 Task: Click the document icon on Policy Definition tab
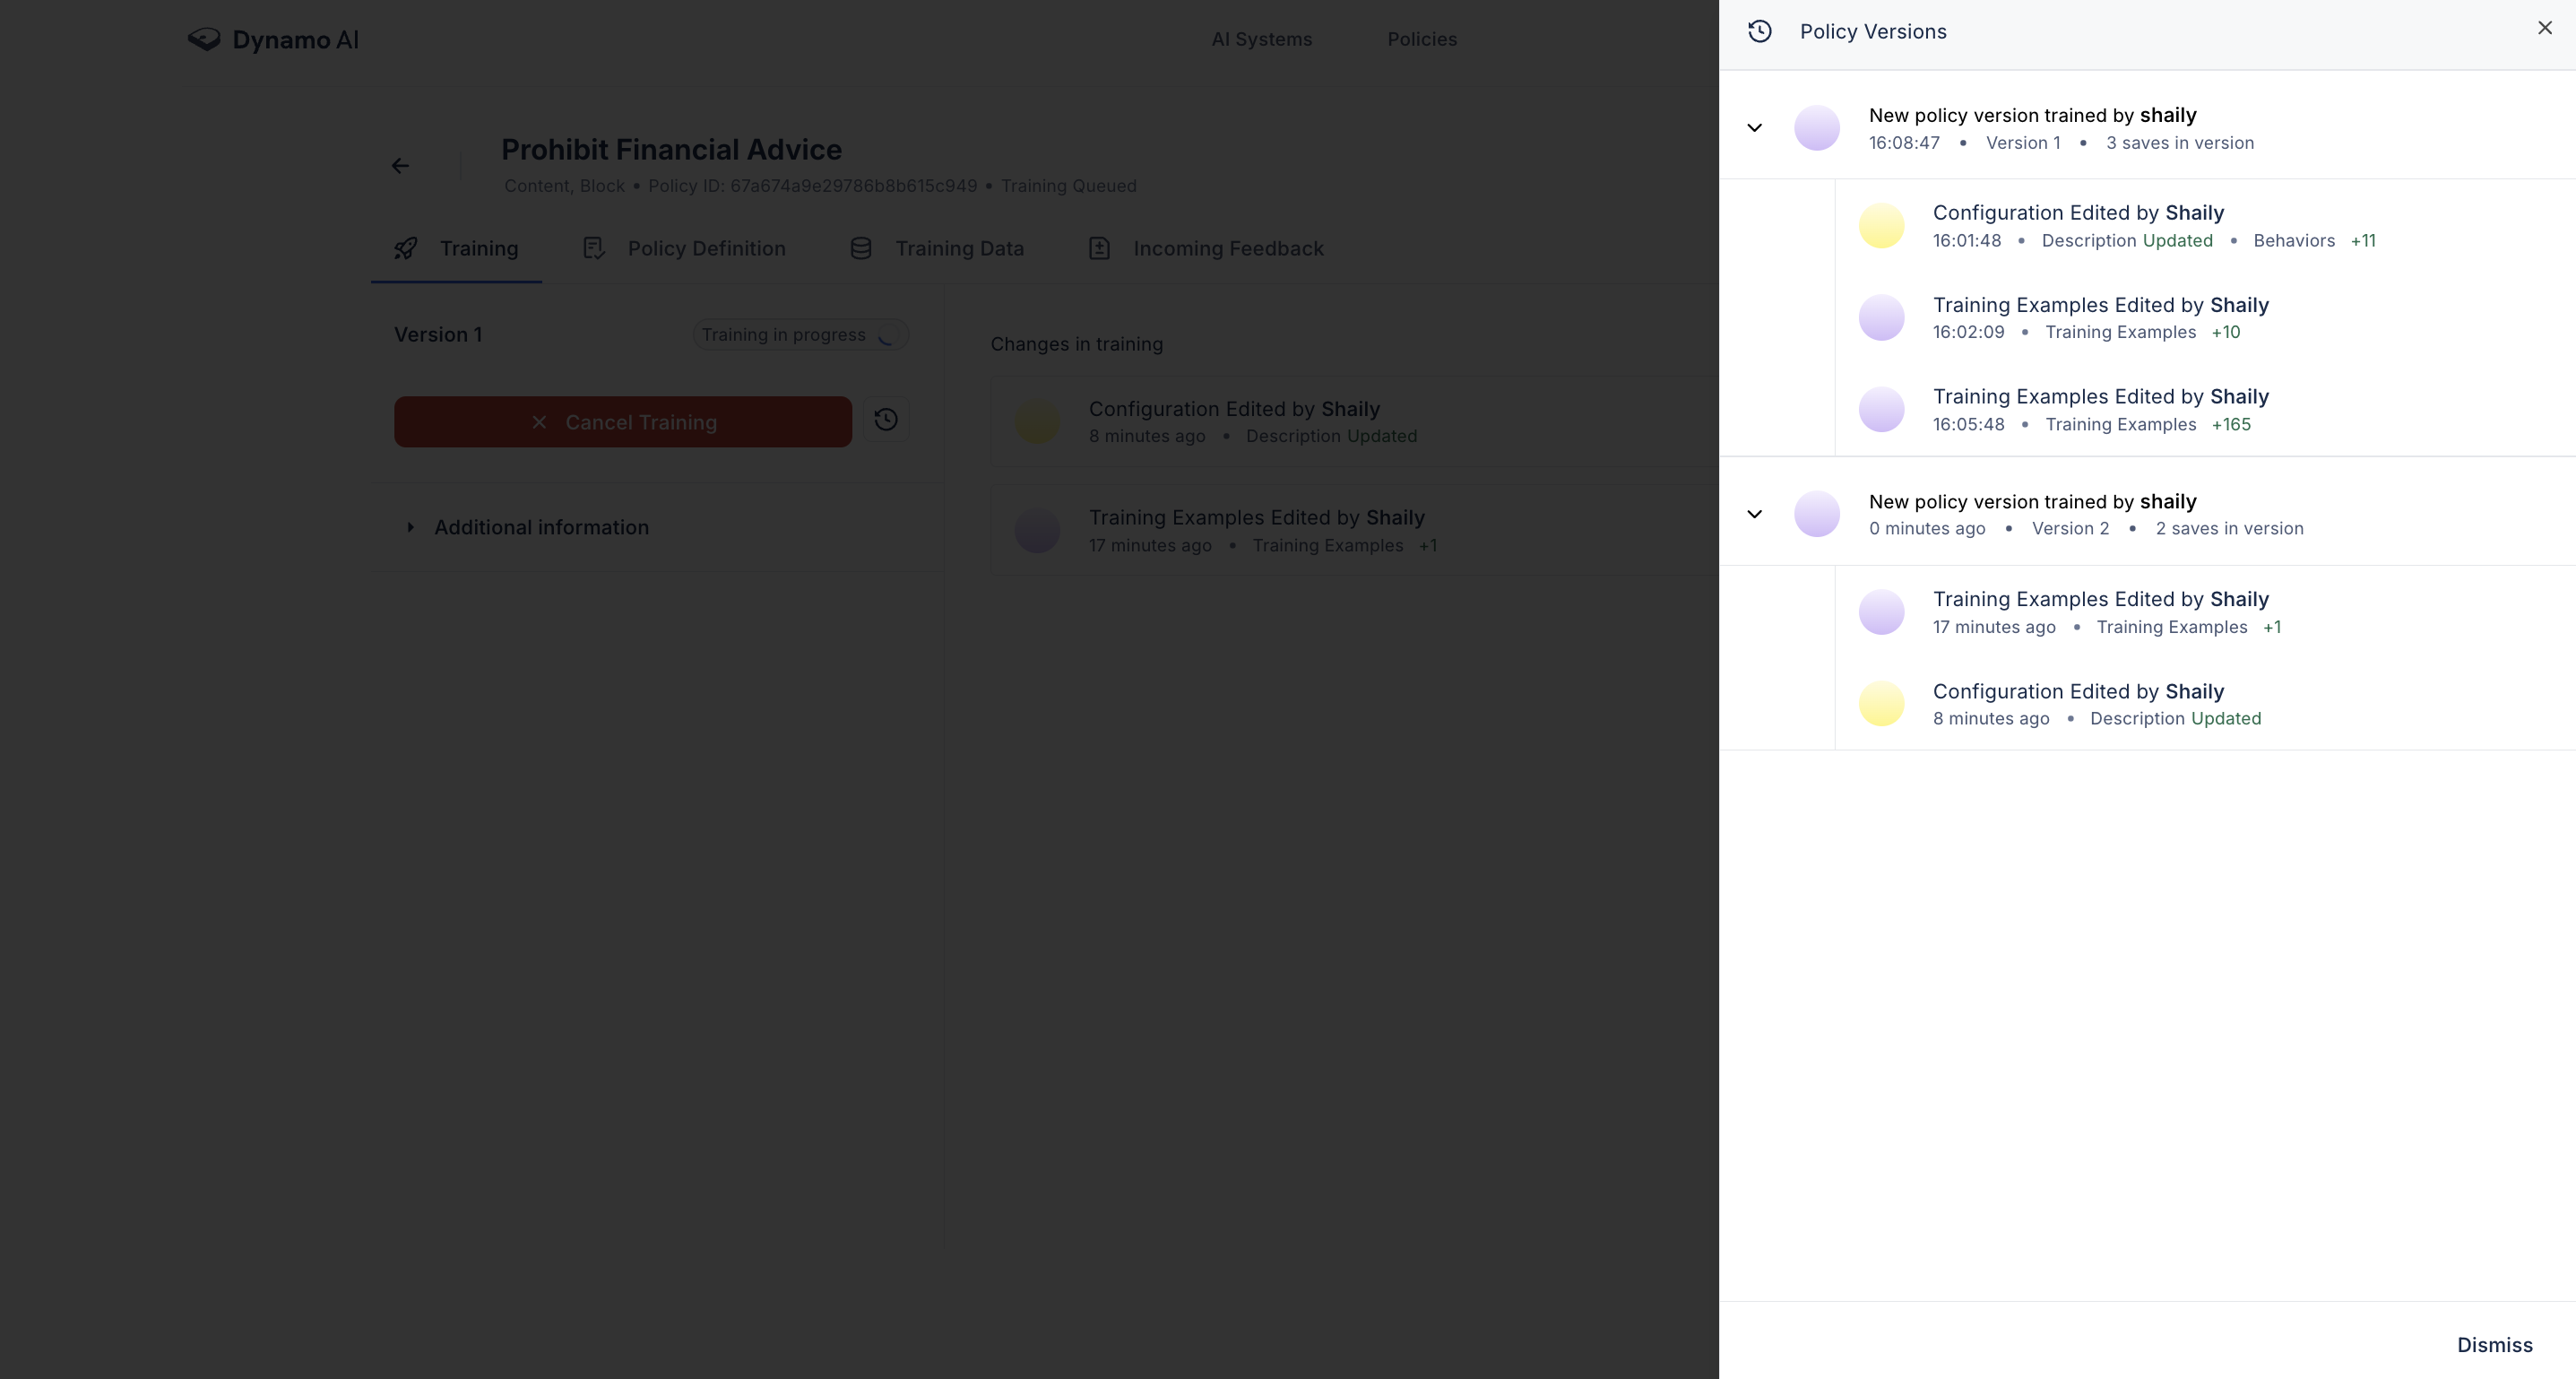(594, 249)
